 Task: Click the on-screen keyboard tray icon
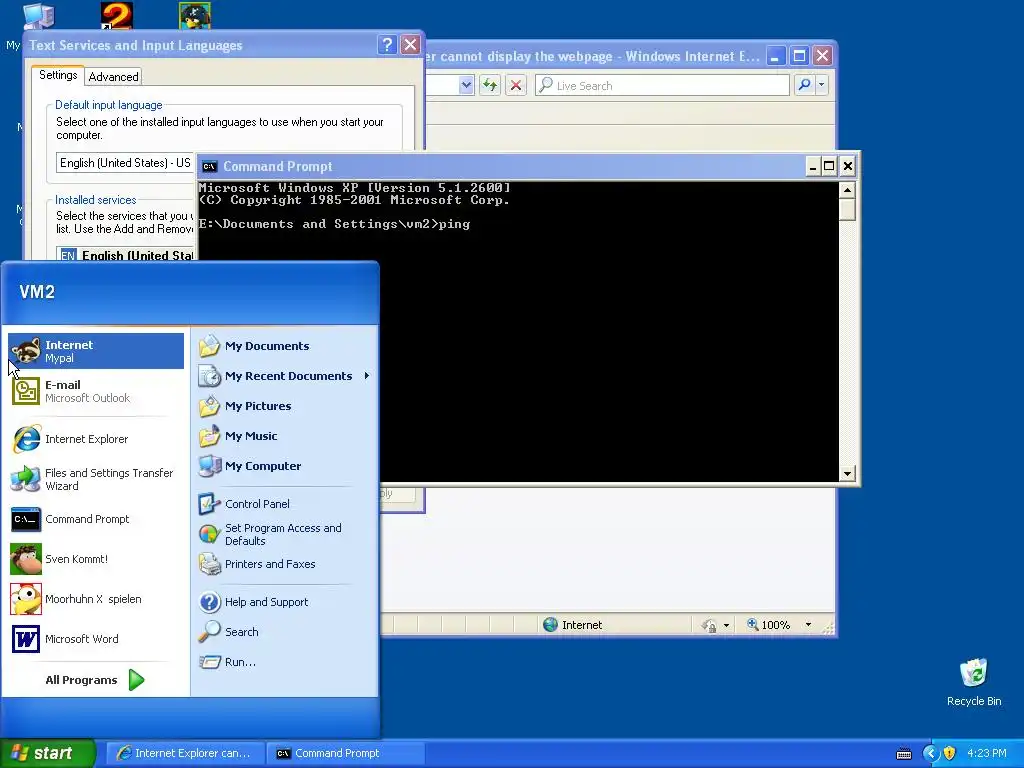(904, 754)
